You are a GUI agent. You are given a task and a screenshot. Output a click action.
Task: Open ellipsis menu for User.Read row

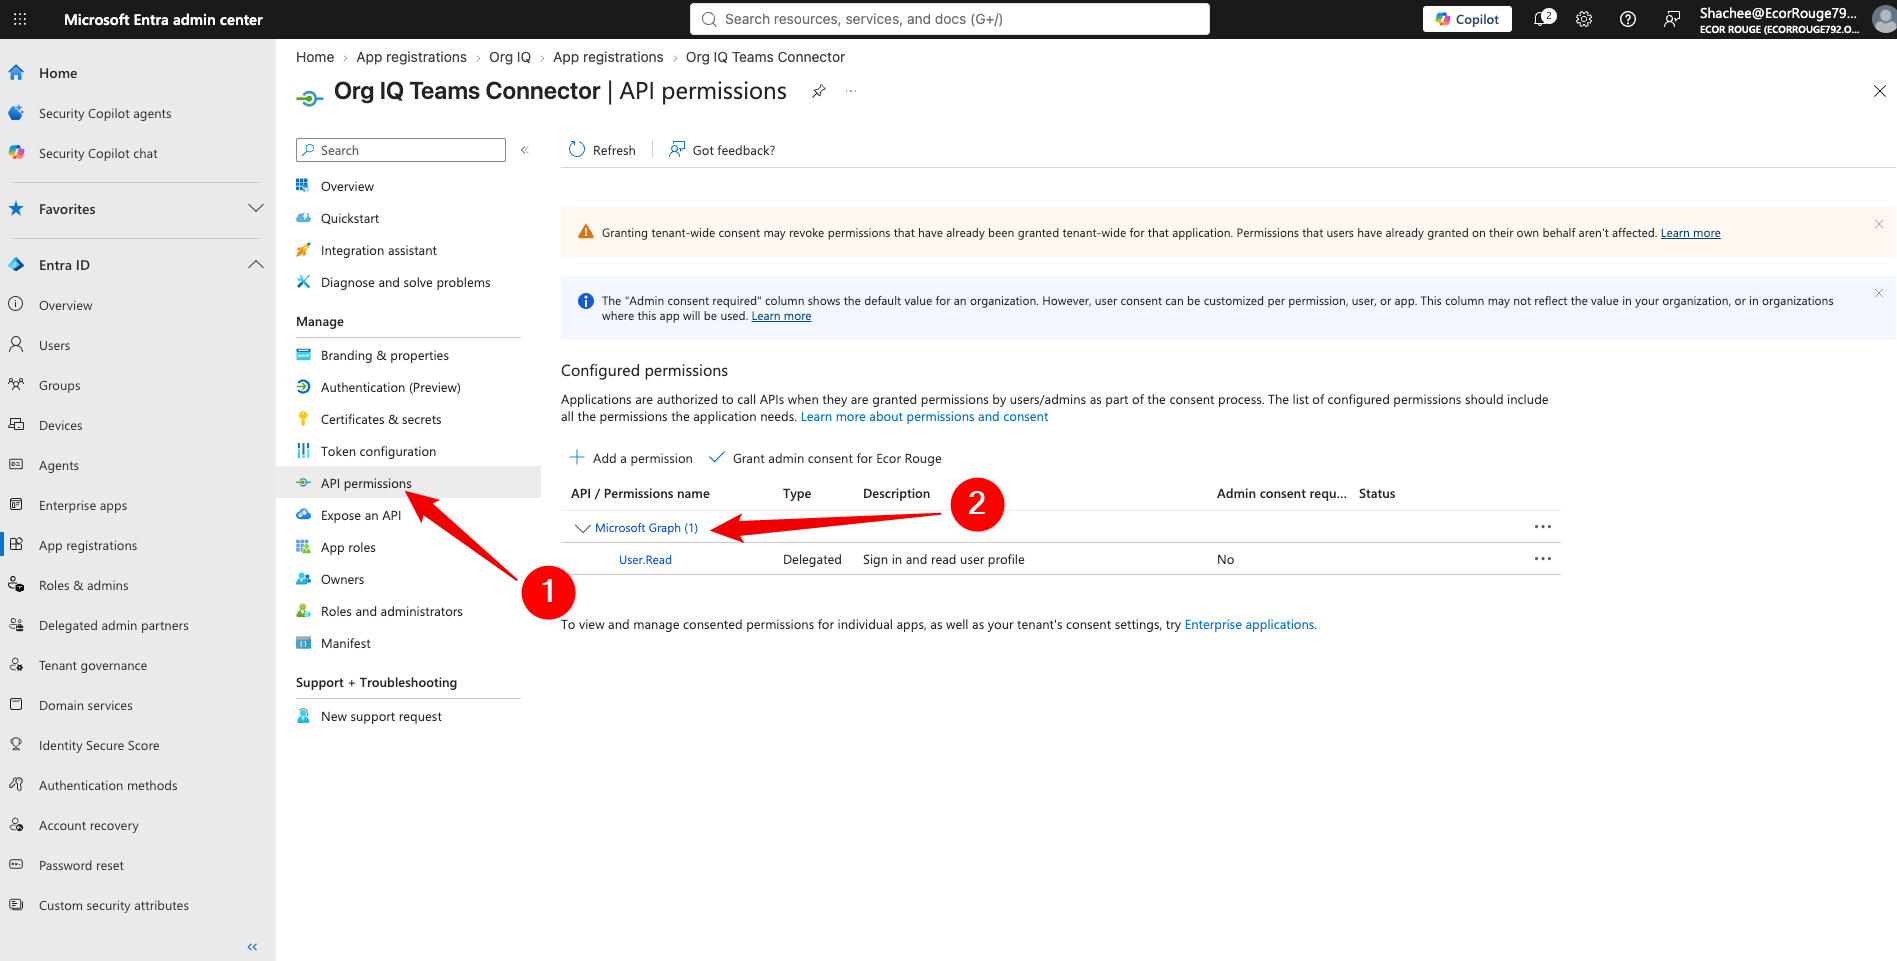tap(1543, 559)
